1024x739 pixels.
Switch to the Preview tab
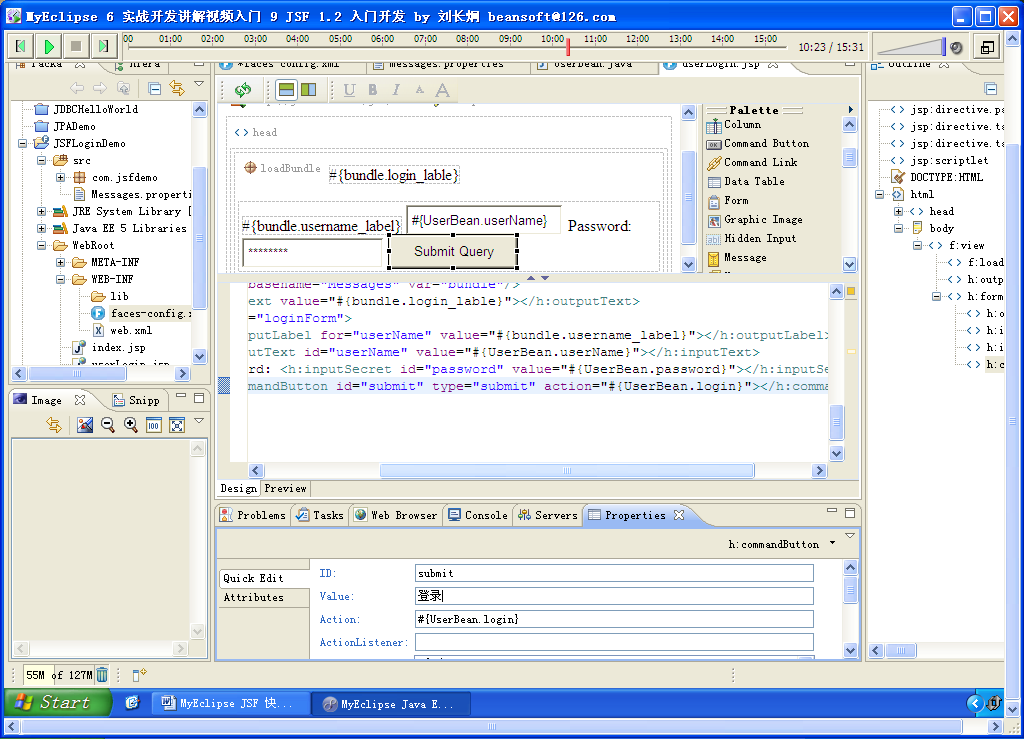coord(285,488)
